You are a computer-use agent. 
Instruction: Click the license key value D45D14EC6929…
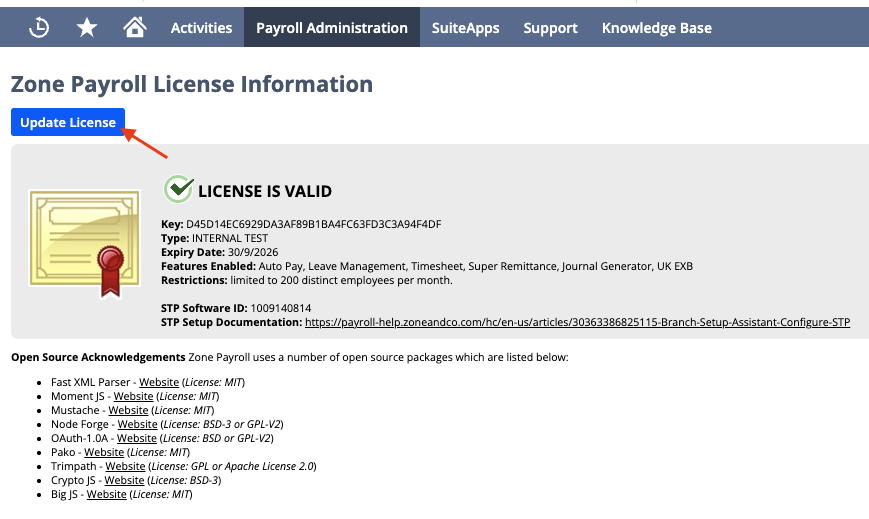314,224
